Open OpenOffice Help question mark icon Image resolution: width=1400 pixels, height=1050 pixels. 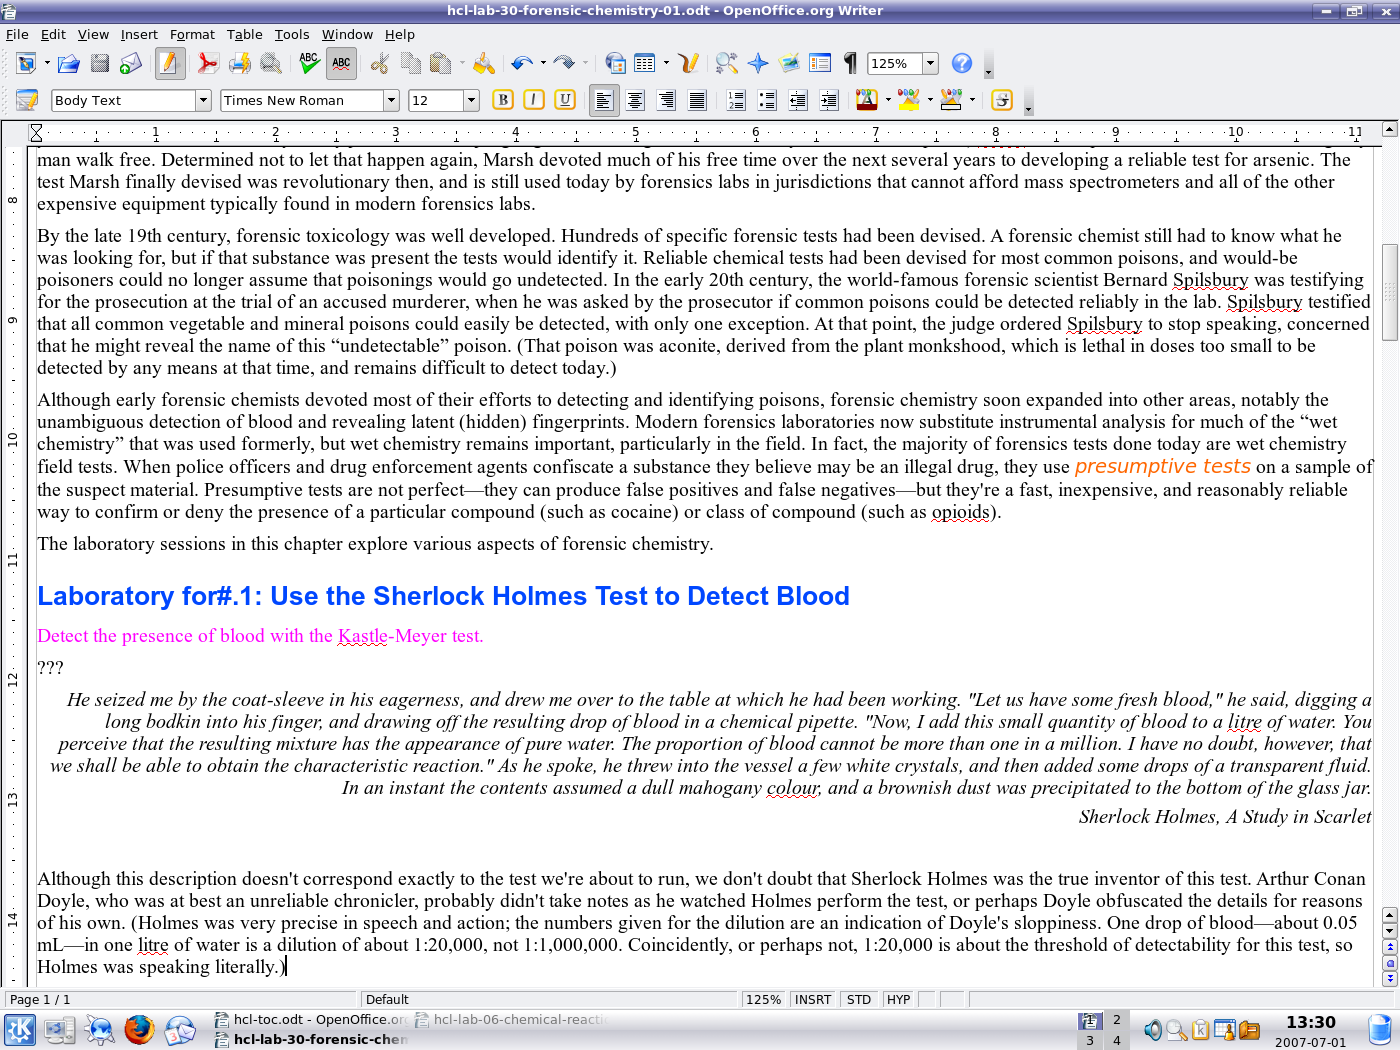tap(961, 64)
